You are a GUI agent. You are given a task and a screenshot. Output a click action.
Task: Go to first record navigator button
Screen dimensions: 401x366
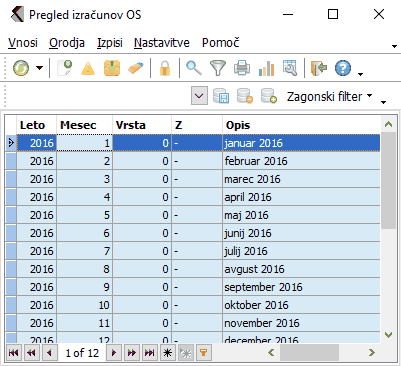coord(14,353)
